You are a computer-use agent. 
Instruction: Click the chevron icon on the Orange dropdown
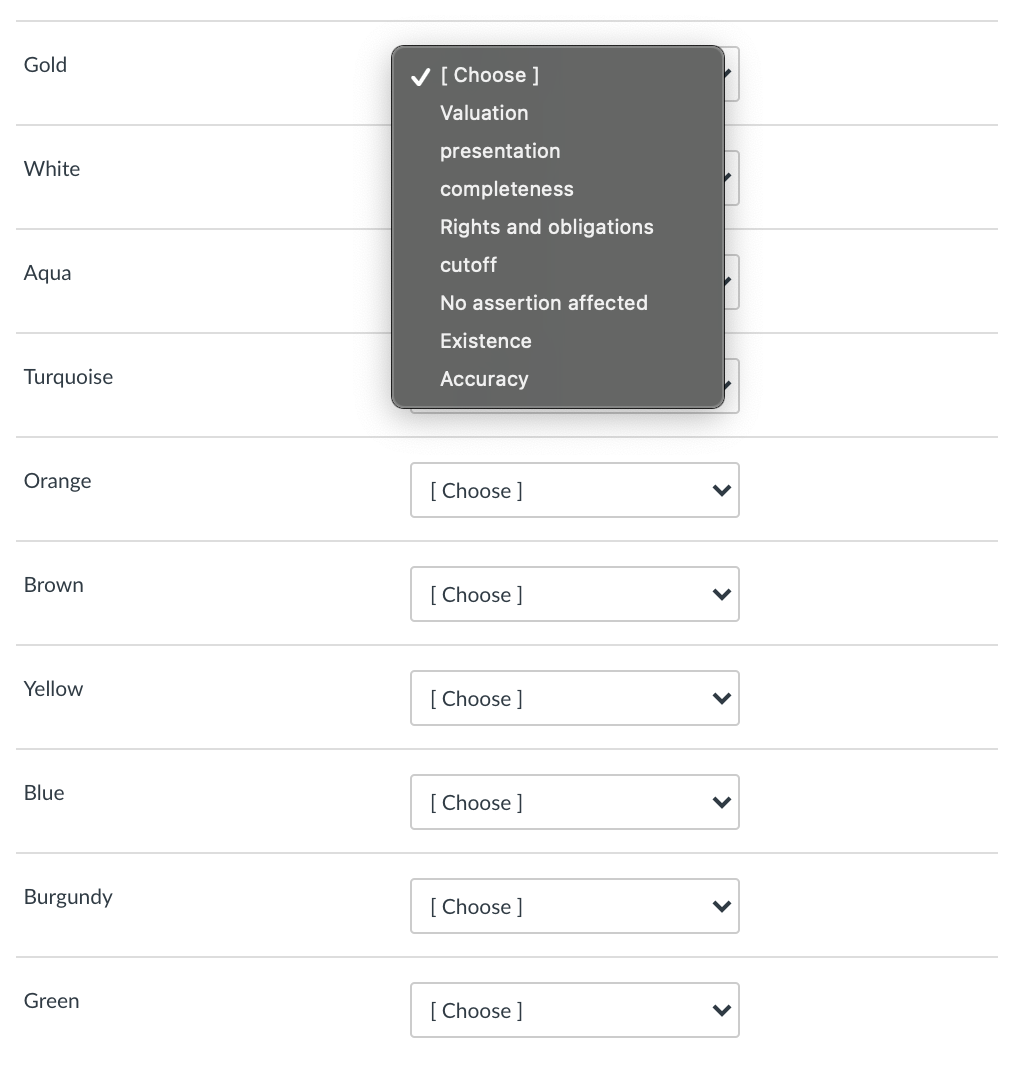pos(721,490)
